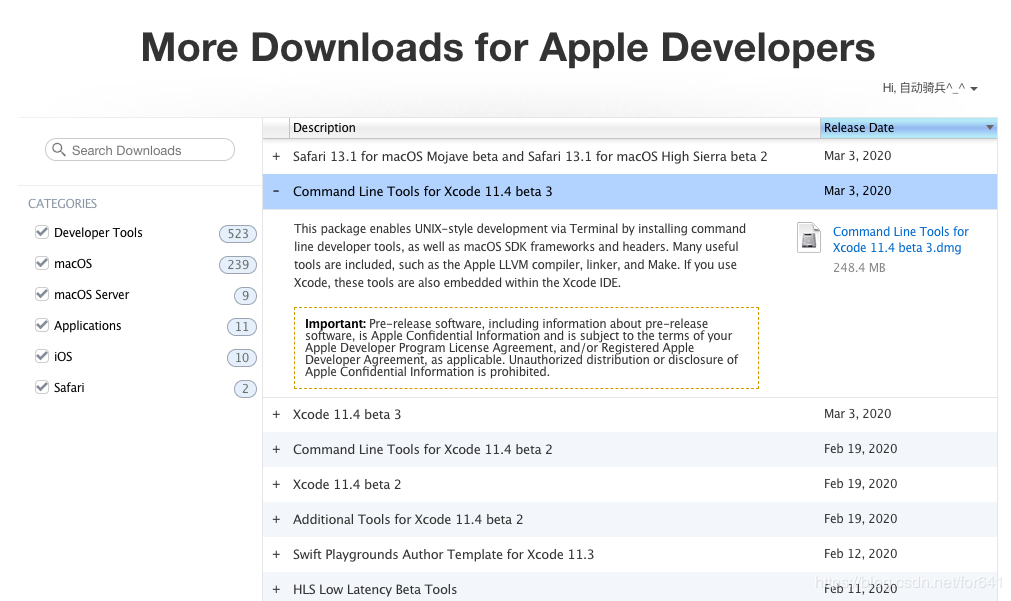Select 'HLS Low Latency Beta Tools' title
The width and height of the screenshot is (1011, 601).
coord(375,589)
